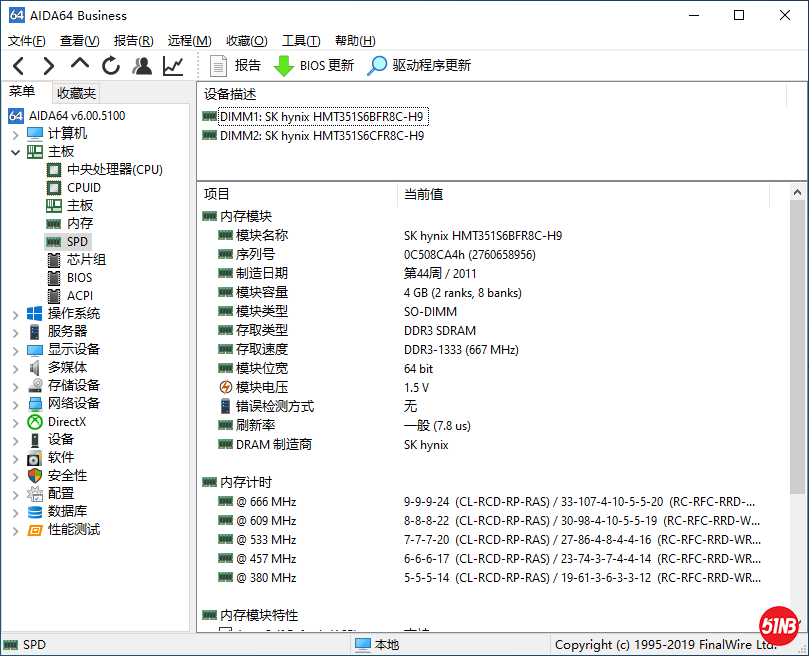This screenshot has width=809, height=656.
Task: Open 驱动程序更新 driver update
Action: coord(420,66)
